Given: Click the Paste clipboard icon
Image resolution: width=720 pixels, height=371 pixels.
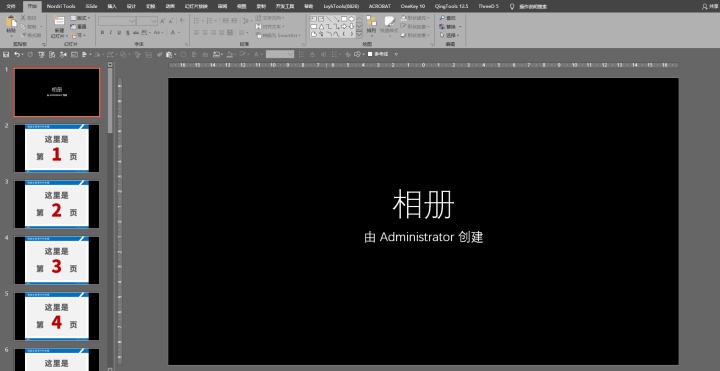Looking at the screenshot, I should (11, 21).
